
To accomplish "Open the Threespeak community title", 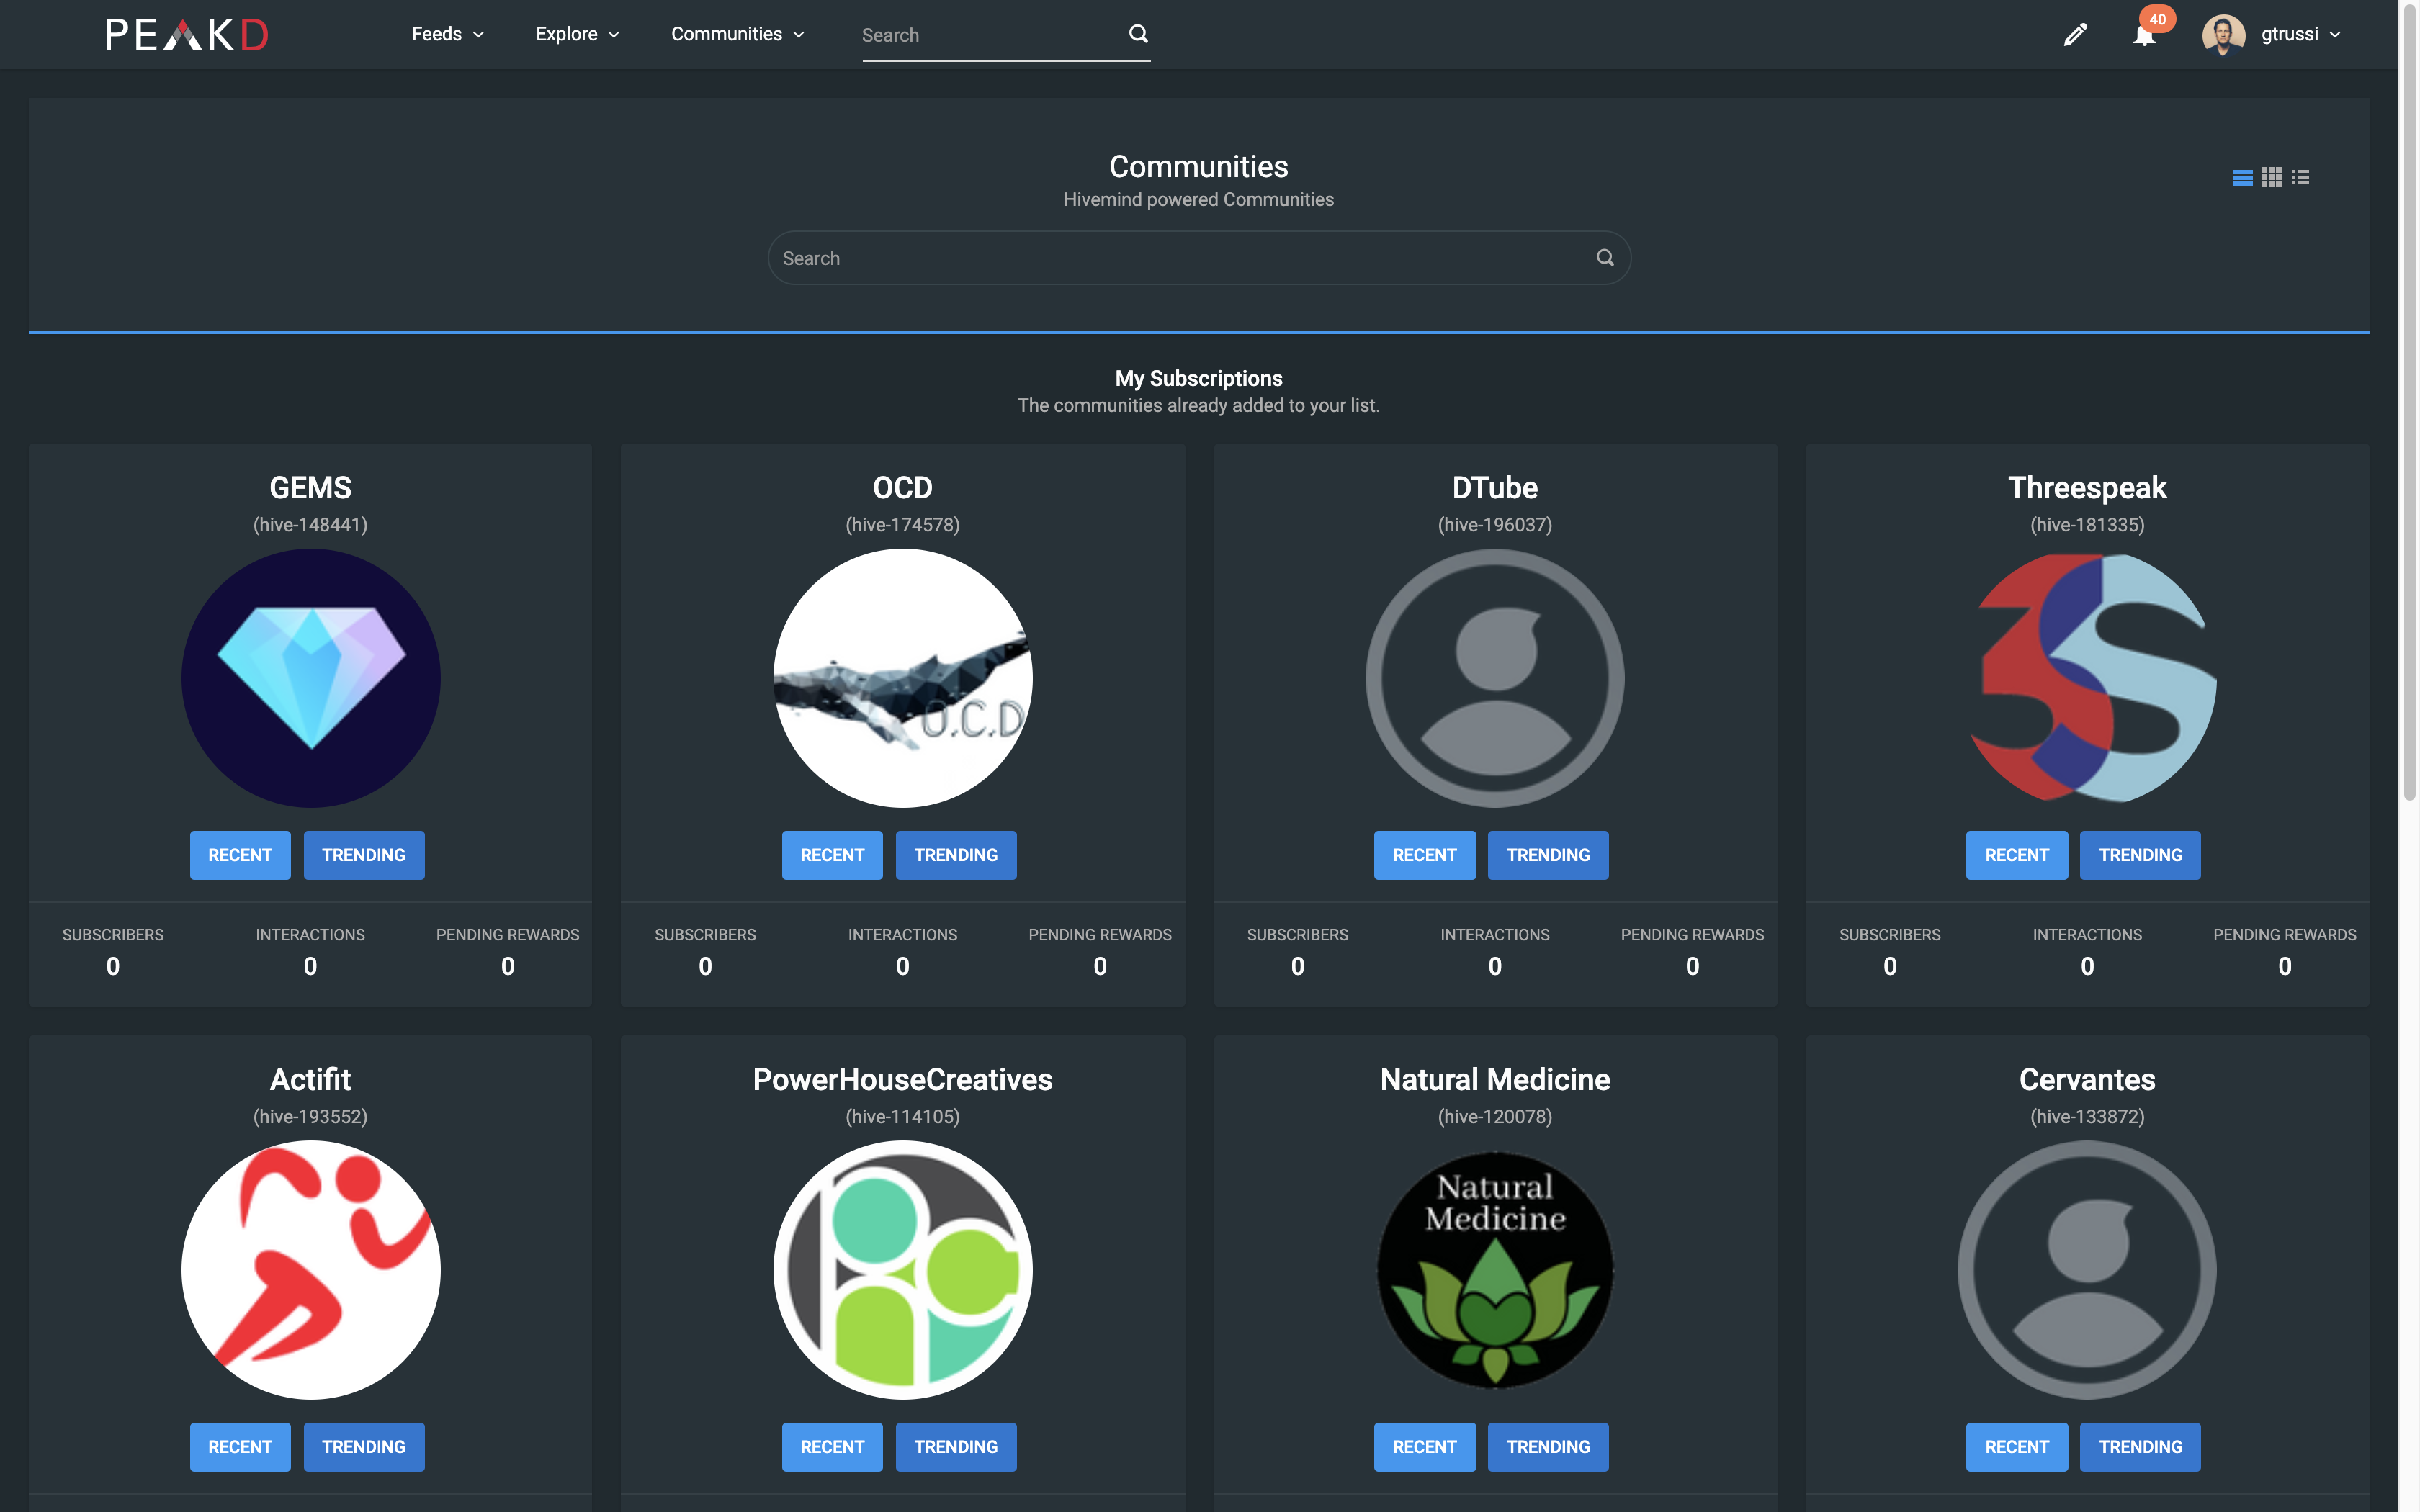I will [x=2088, y=487].
